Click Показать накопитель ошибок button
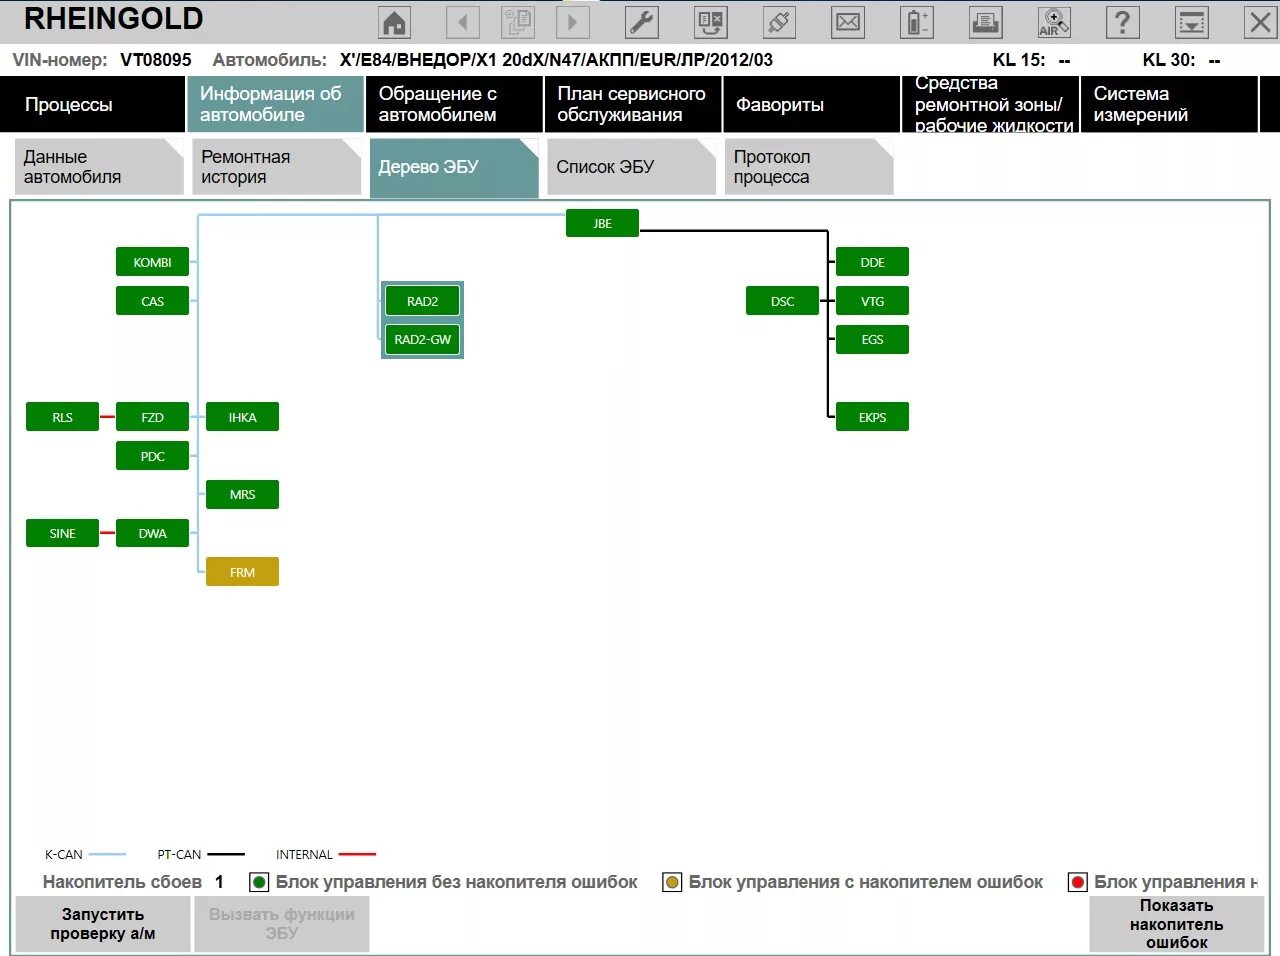Viewport: 1280px width, 956px height. (1176, 924)
